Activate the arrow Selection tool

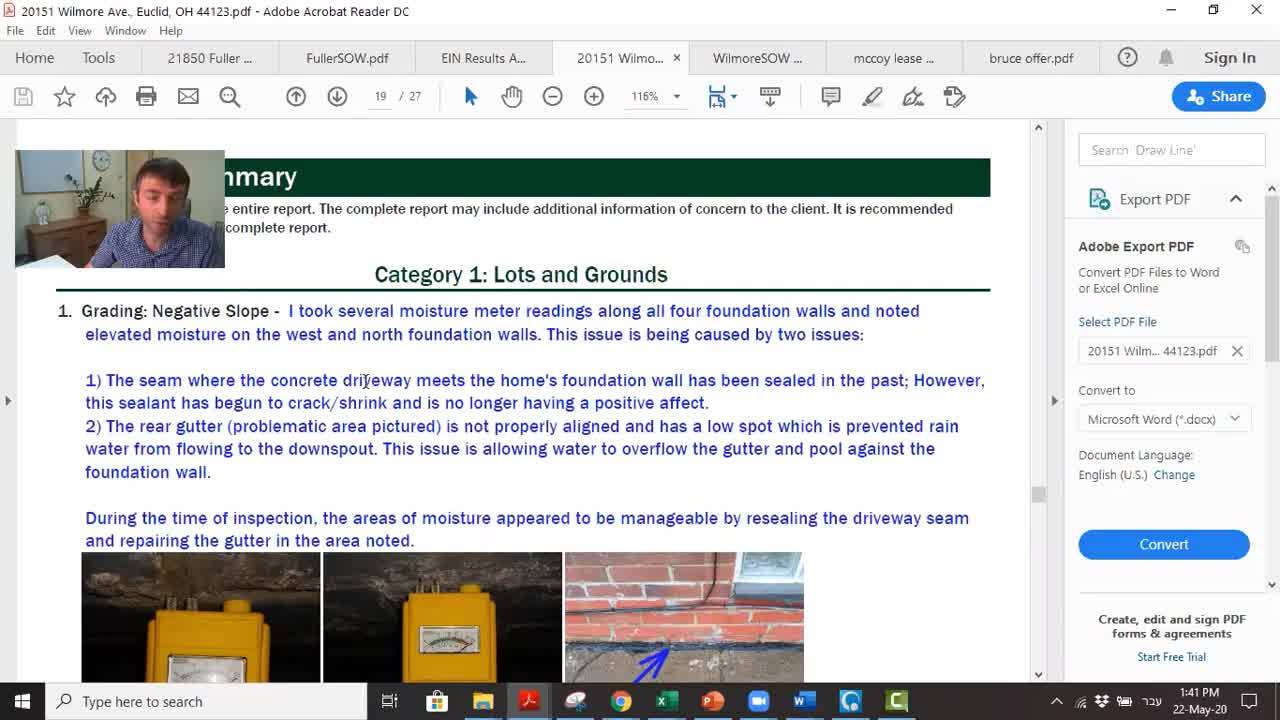point(471,97)
